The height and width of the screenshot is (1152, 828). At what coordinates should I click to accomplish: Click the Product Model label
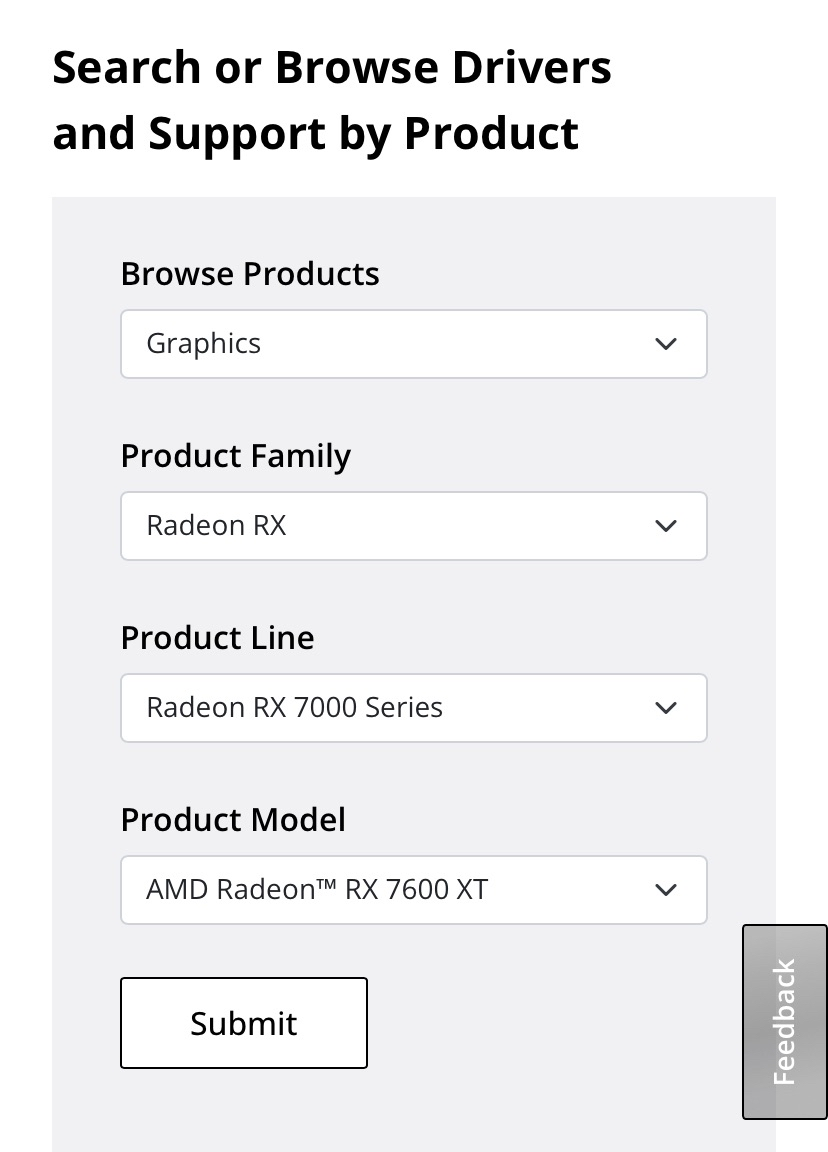coord(233,820)
